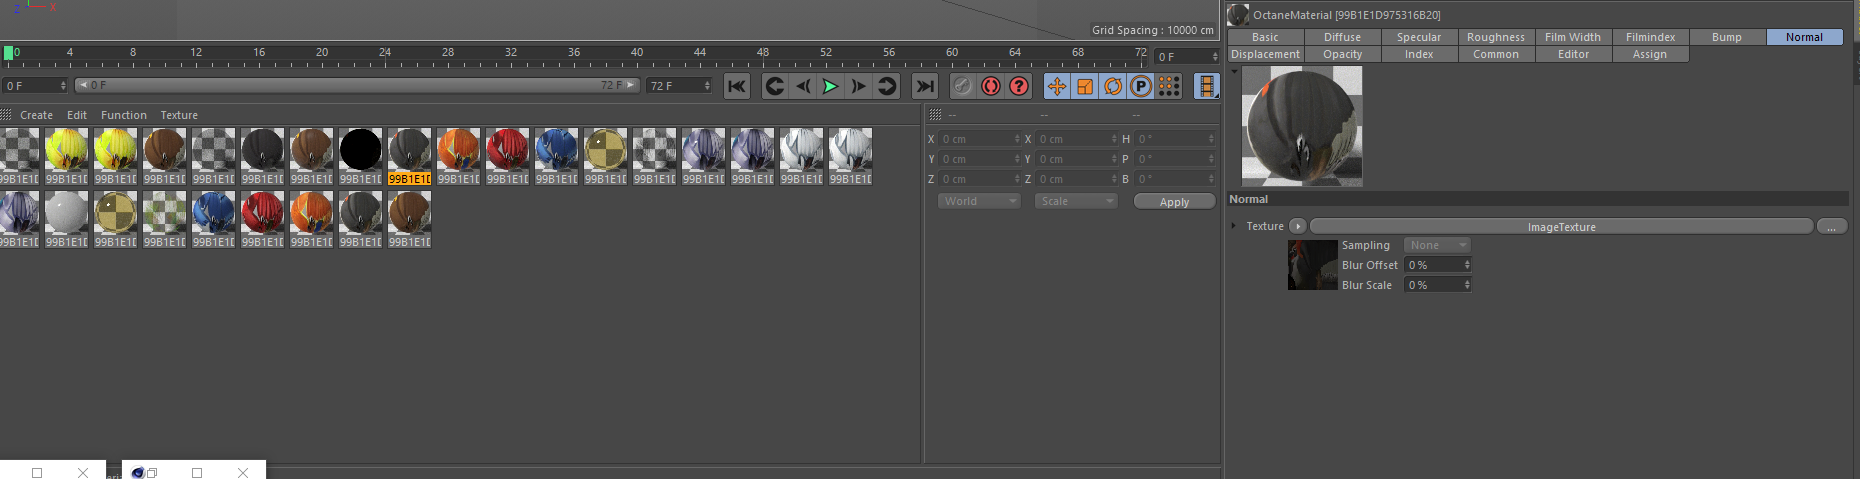
Task: Click the current frame 0 F stepper beside ruler
Action: tap(1215, 57)
